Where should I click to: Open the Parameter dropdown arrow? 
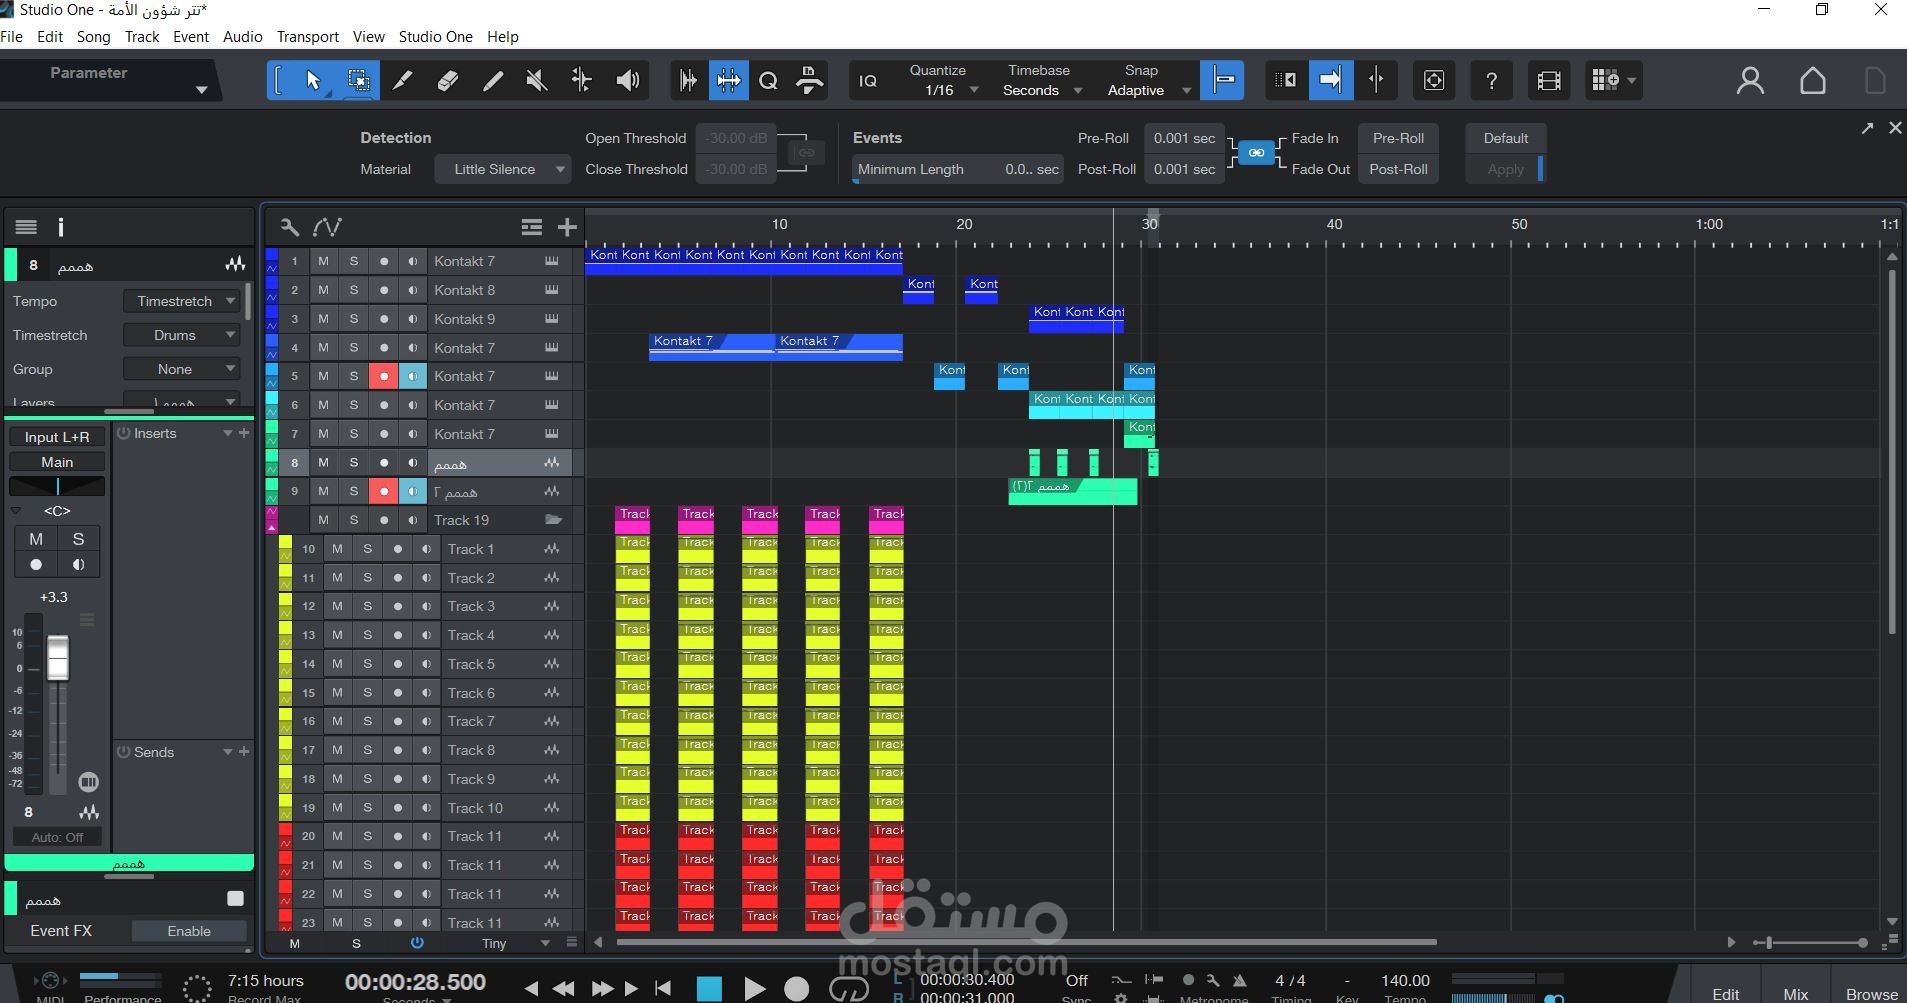point(201,90)
